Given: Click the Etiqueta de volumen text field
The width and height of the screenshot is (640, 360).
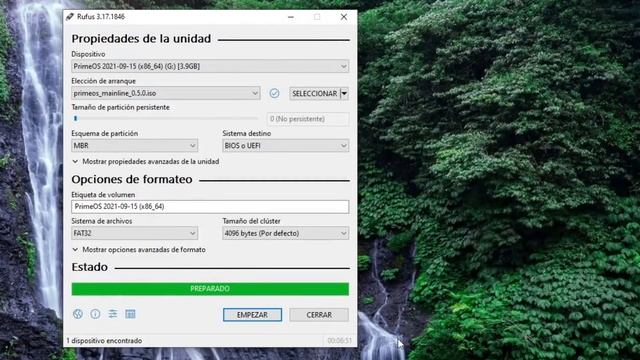Looking at the screenshot, I should [210, 207].
